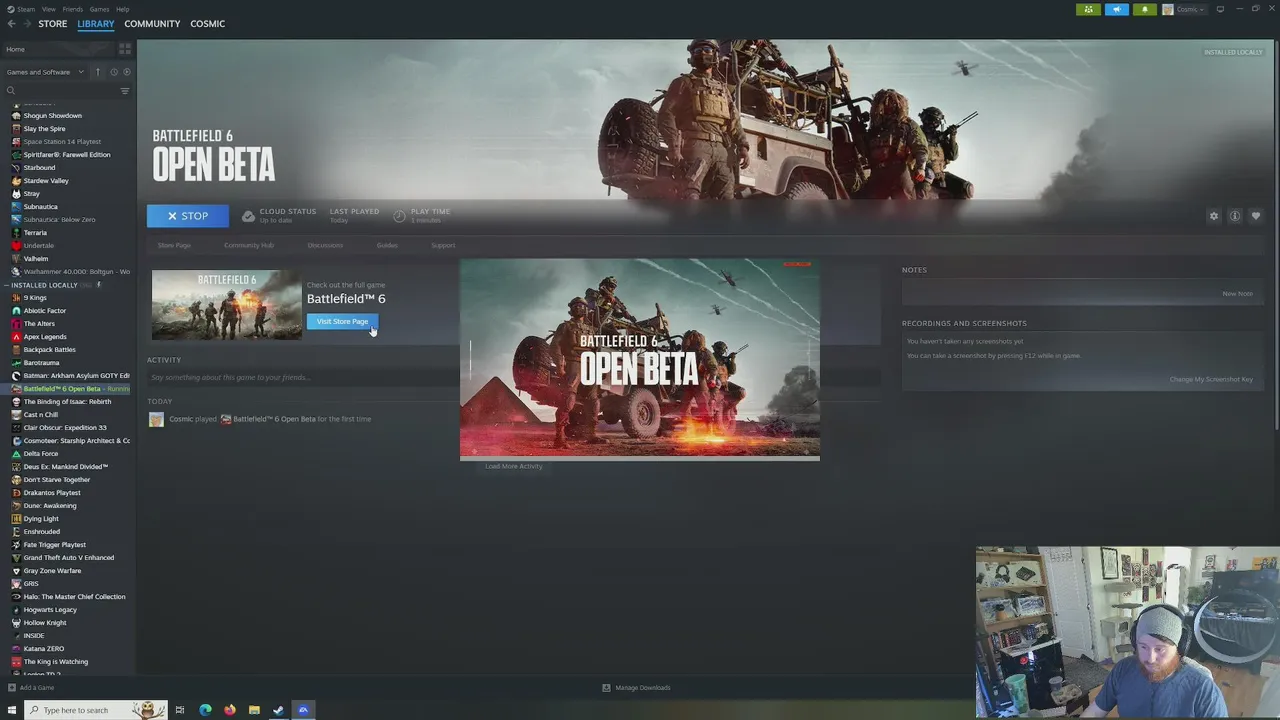Screen dimensions: 1280x720
Task: Open File Explorer from taskbar
Action: click(254, 710)
